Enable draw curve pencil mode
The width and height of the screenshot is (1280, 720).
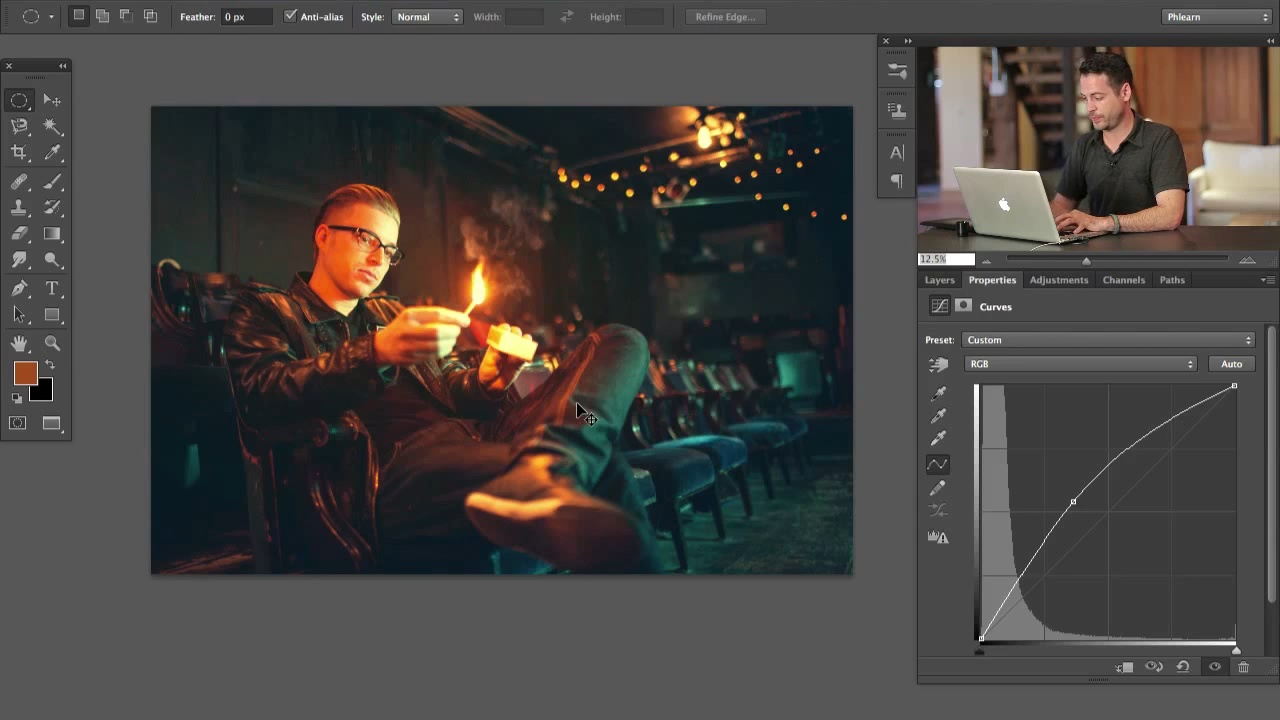[938, 488]
